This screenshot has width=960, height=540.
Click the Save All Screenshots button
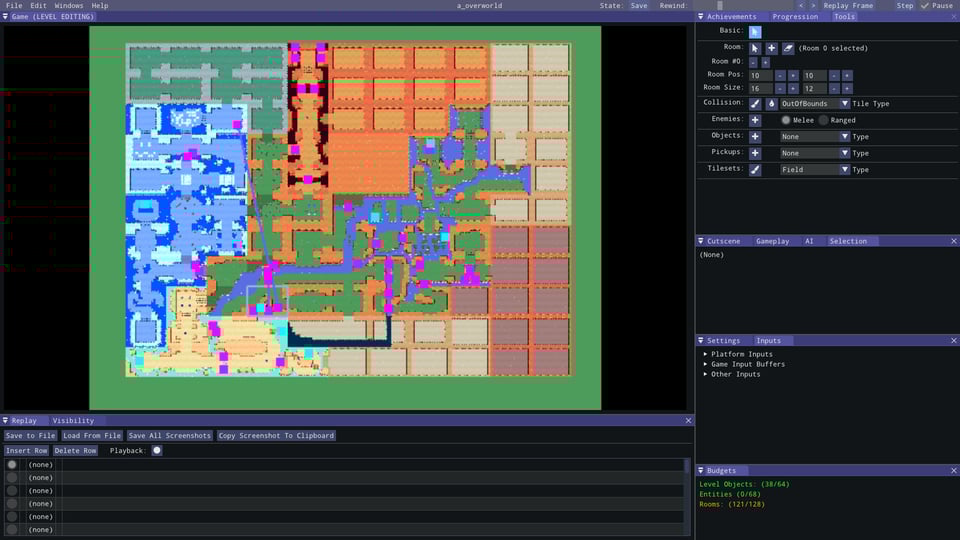click(x=170, y=436)
